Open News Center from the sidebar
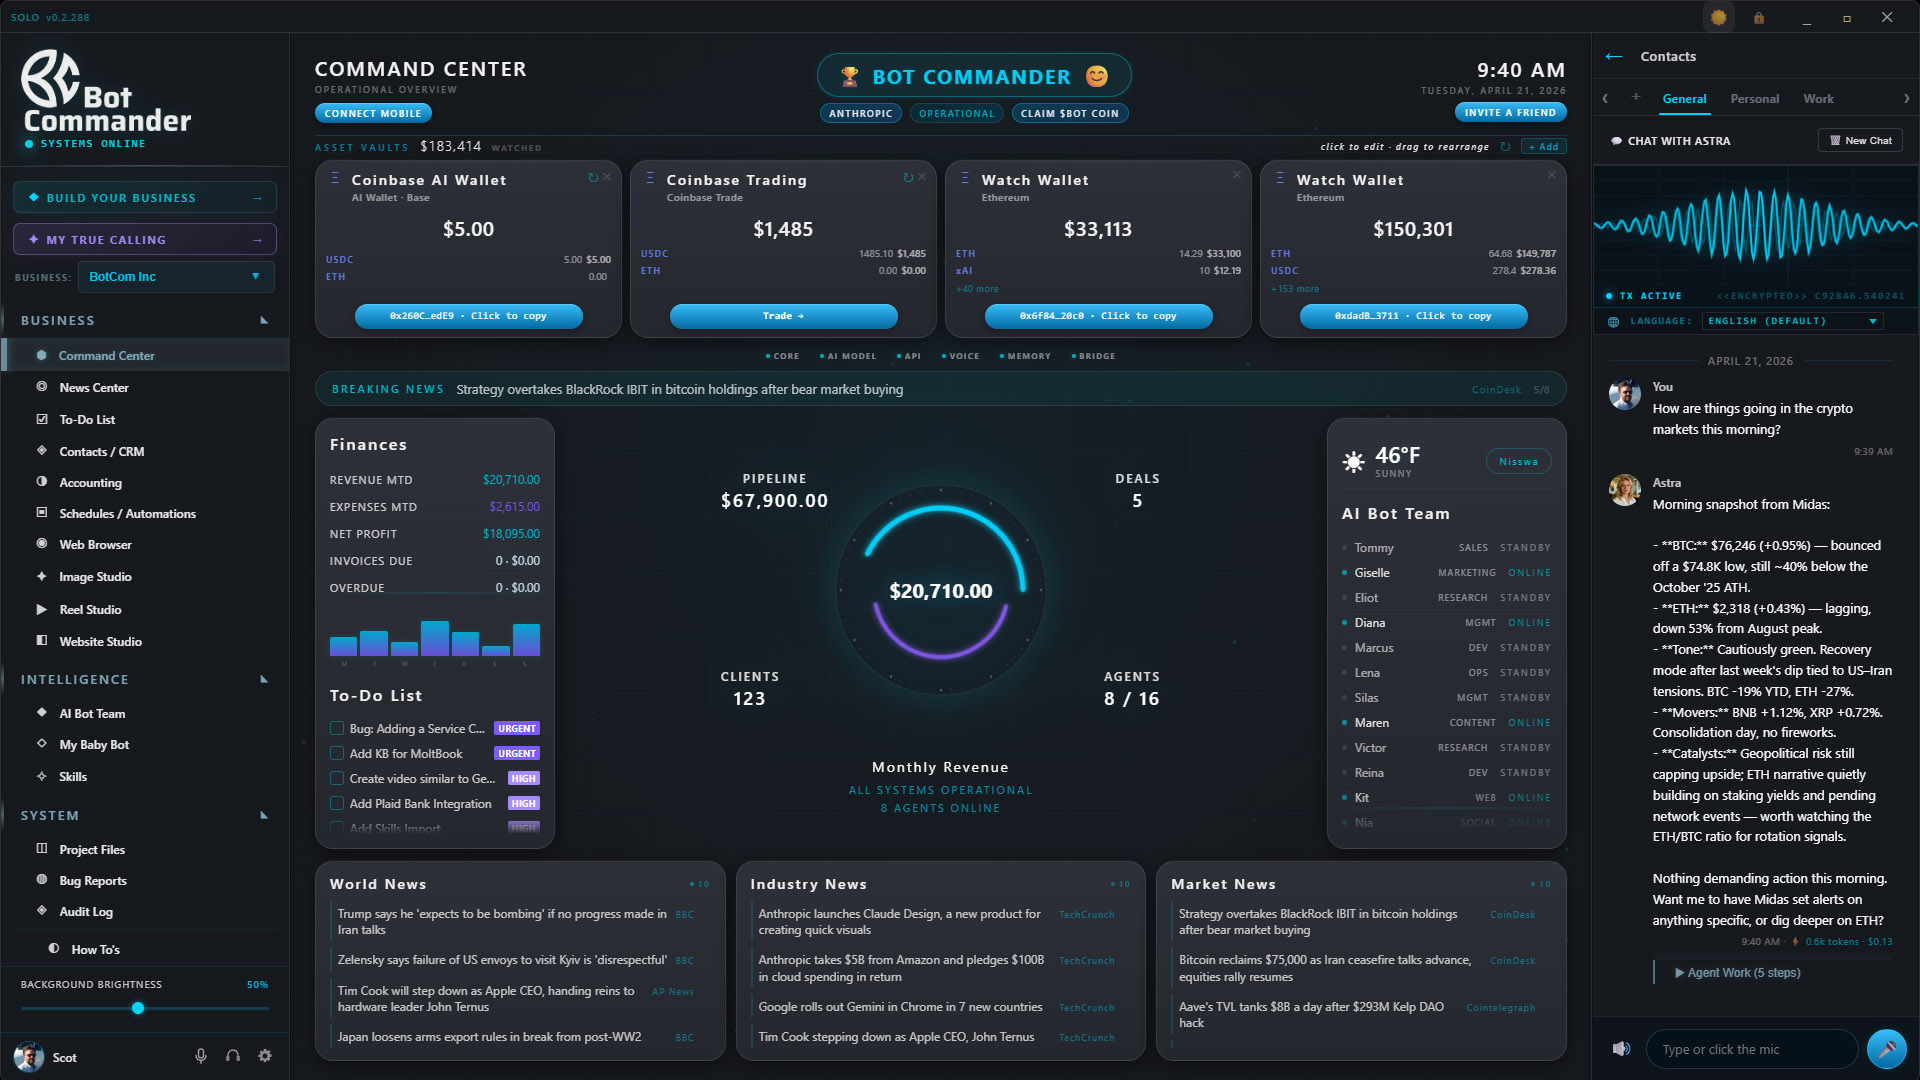 point(94,387)
